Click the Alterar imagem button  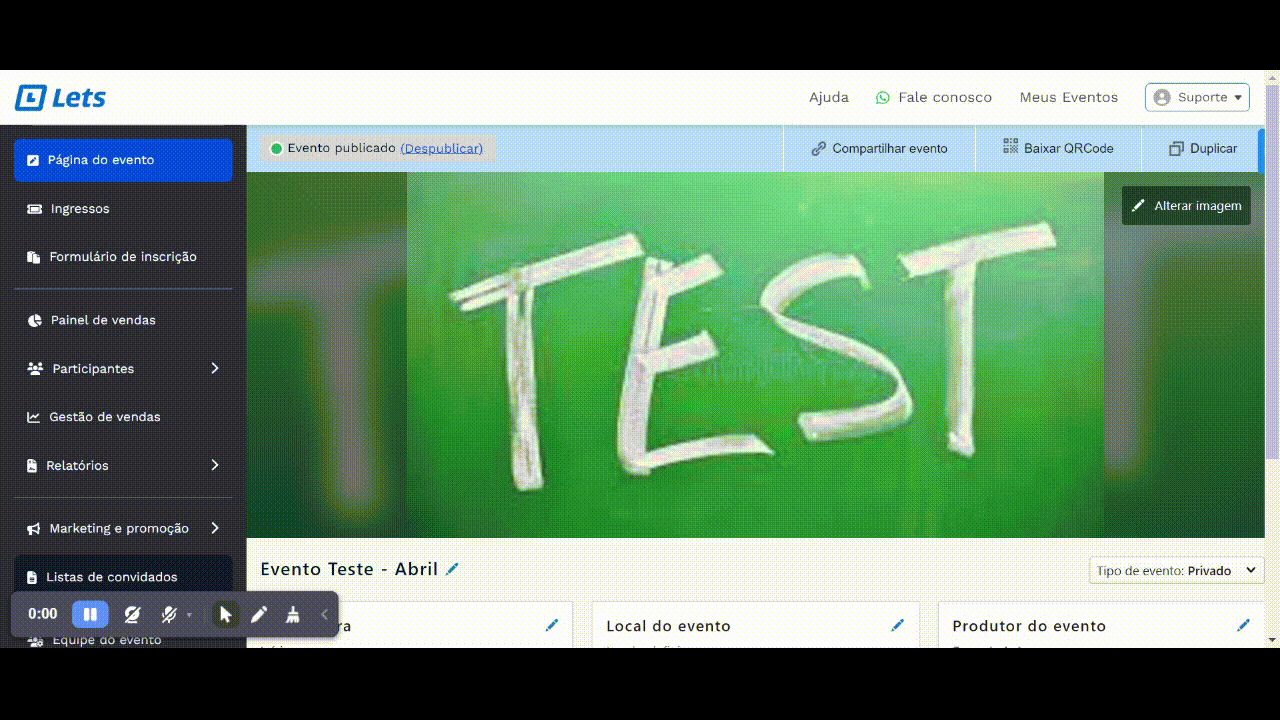coord(1186,205)
